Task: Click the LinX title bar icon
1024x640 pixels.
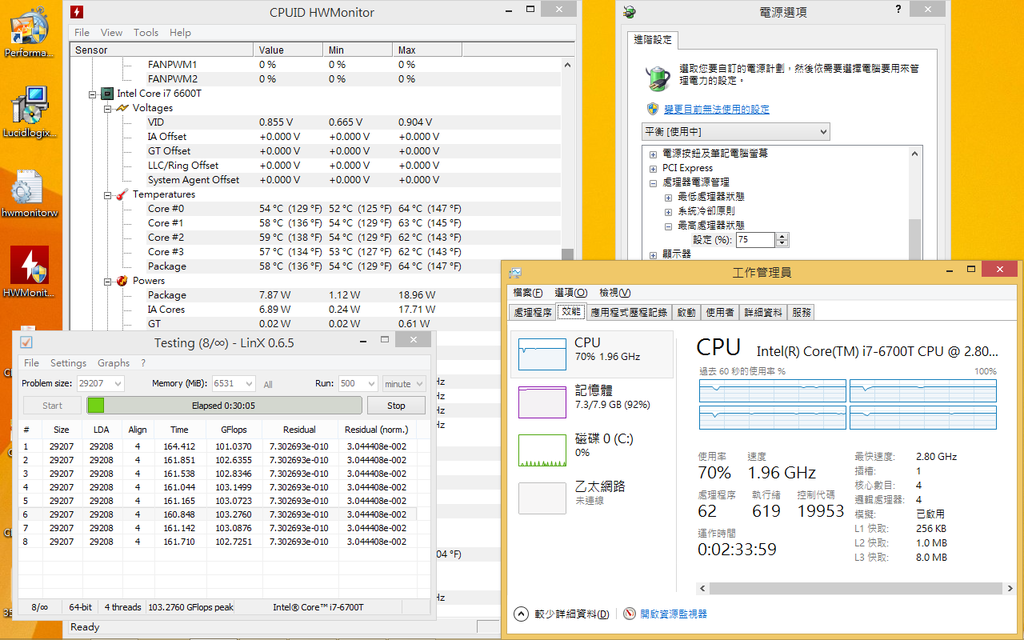Action: coord(26,342)
